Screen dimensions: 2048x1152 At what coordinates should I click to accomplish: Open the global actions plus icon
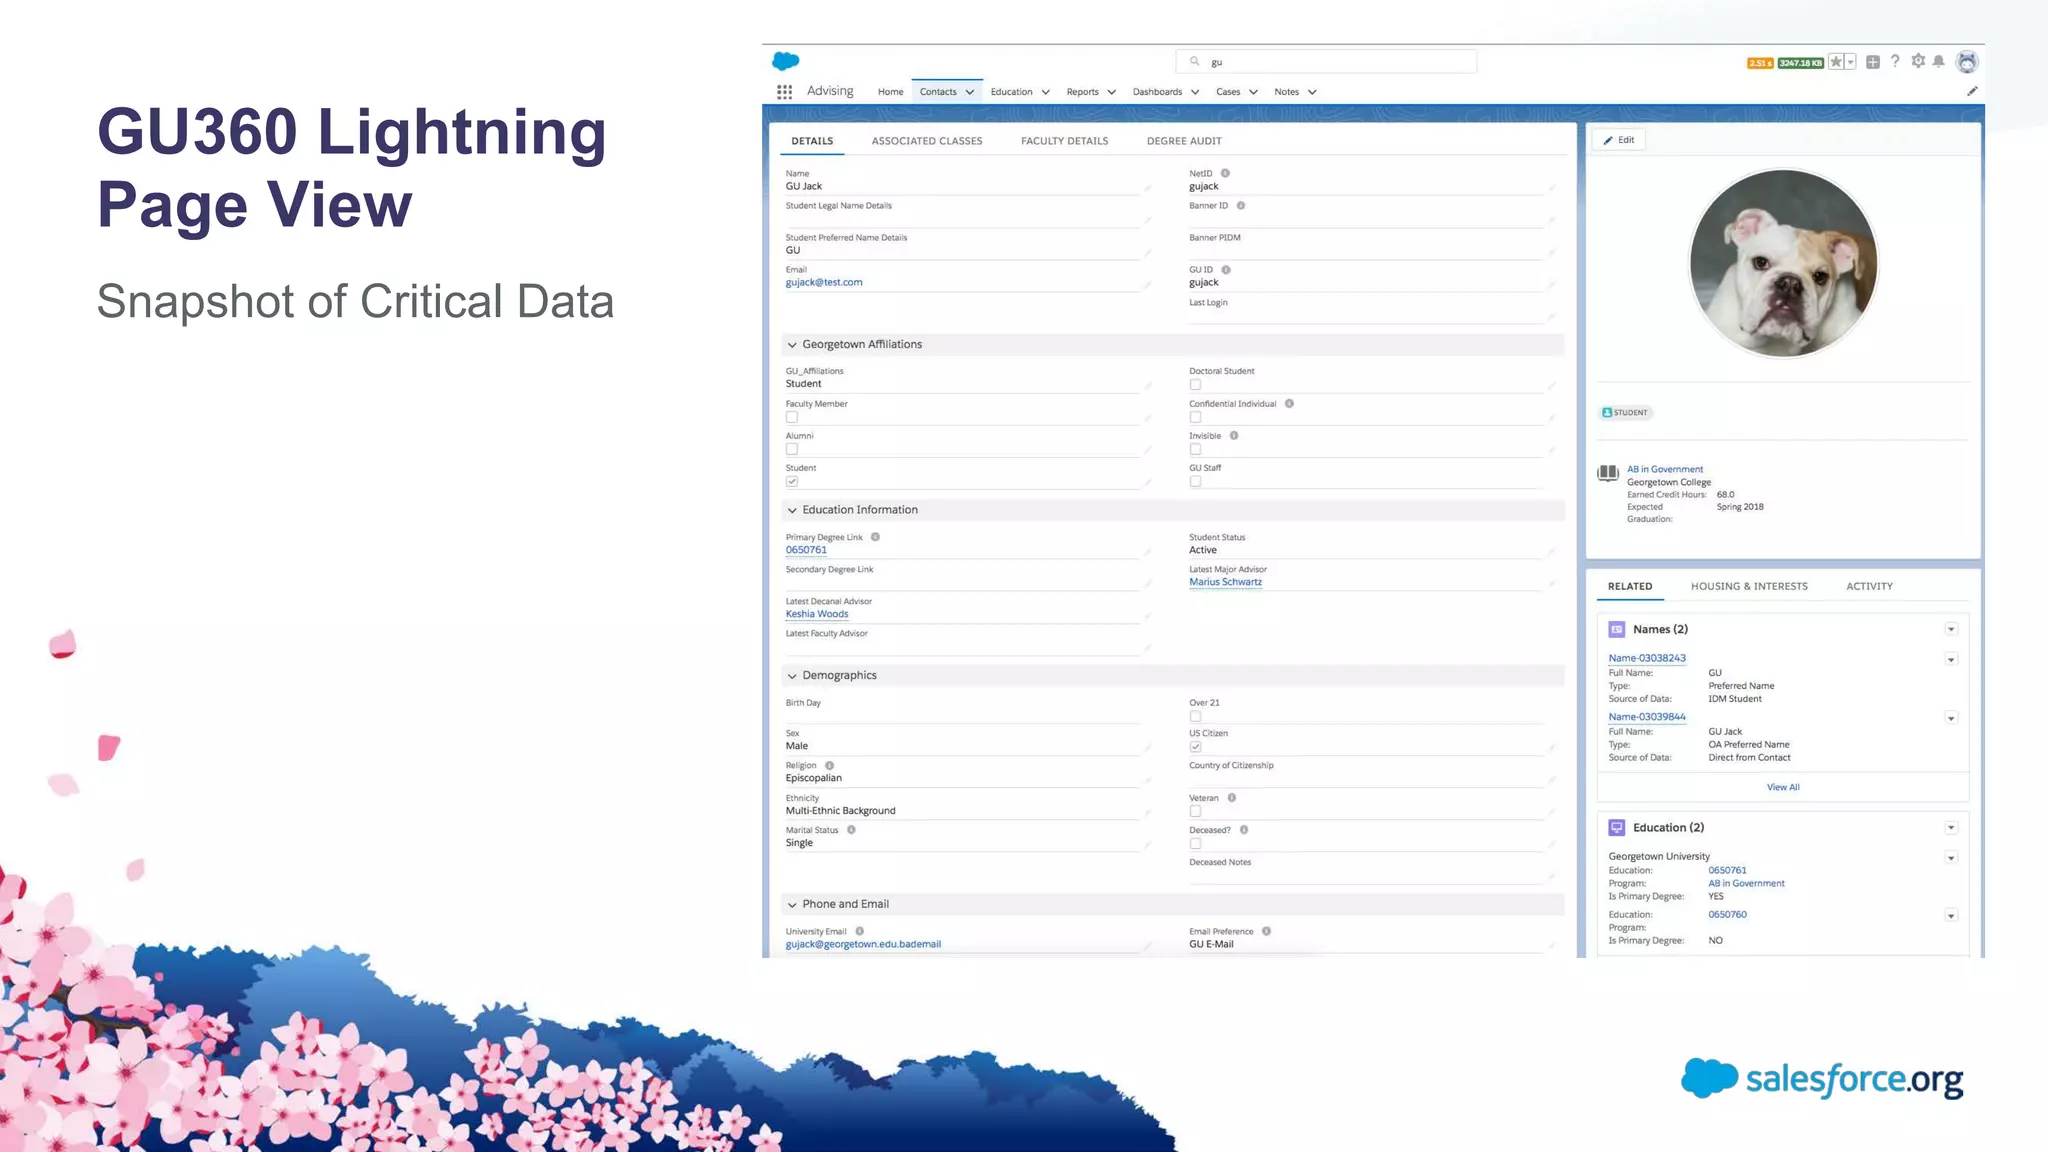[1873, 62]
